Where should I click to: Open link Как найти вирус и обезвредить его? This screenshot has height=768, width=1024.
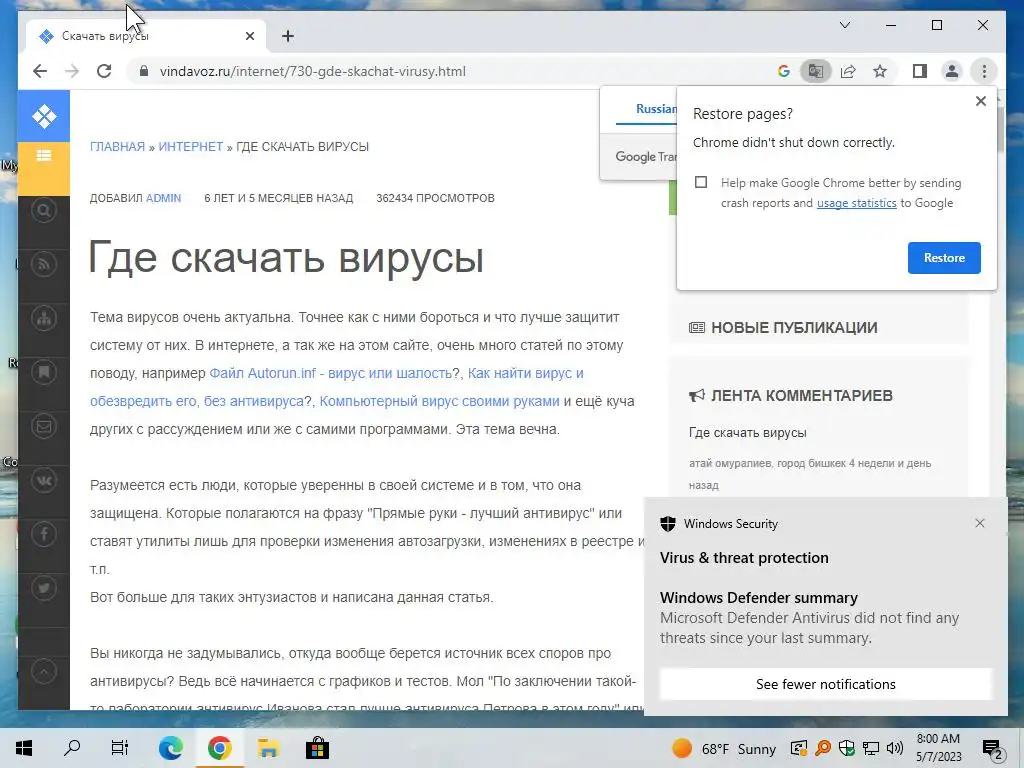pyautogui.click(x=526, y=373)
